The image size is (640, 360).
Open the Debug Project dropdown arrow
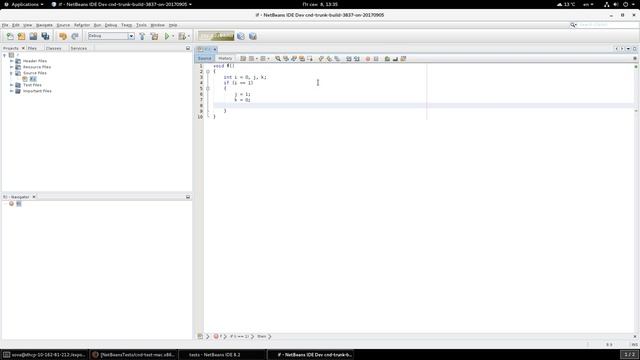[189, 36]
